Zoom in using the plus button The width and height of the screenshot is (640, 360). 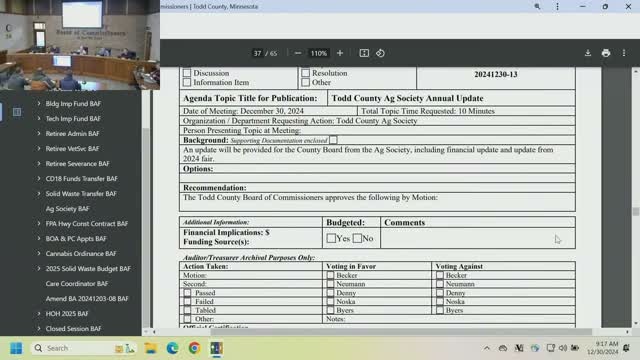click(340, 53)
